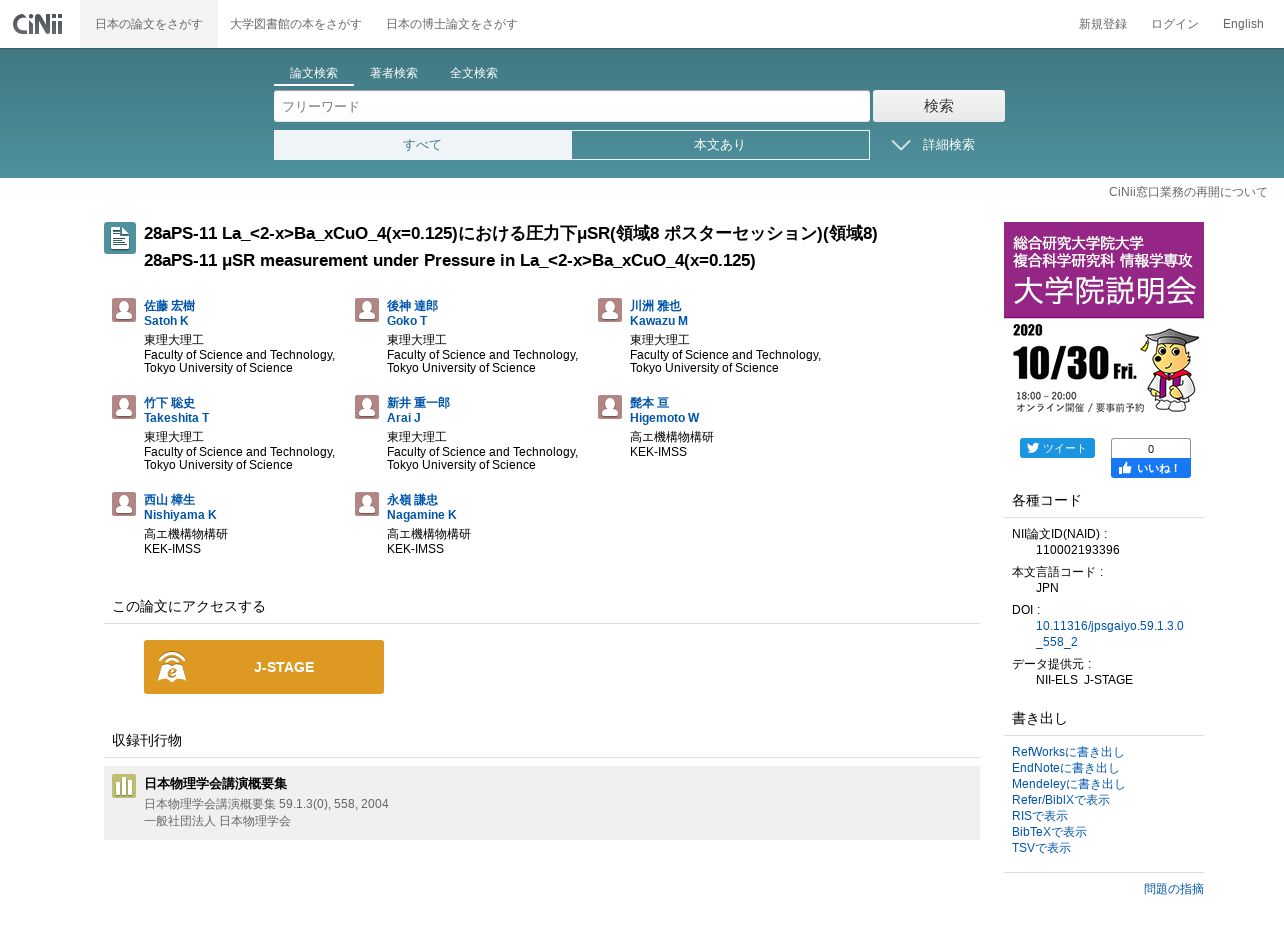The width and height of the screenshot is (1284, 929).
Task: Click the 問題の指摘 link
Action: click(x=1174, y=889)
